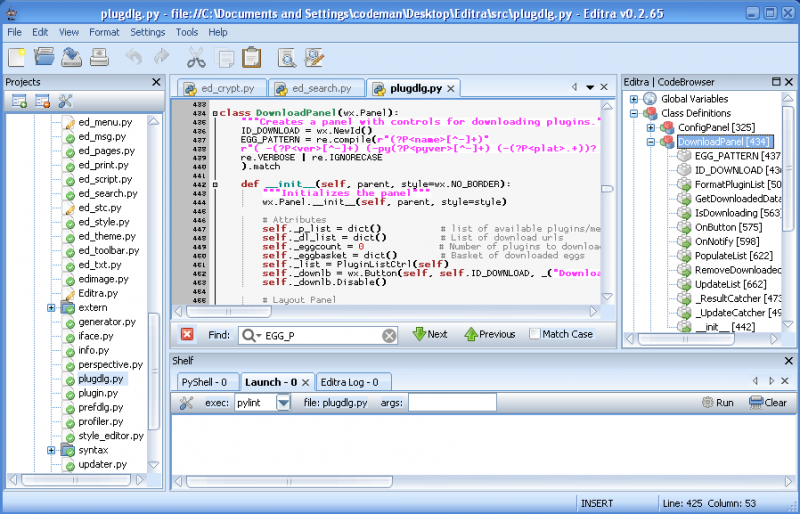Open the View menu
Viewport: 800px width, 514px height.
pos(69,32)
